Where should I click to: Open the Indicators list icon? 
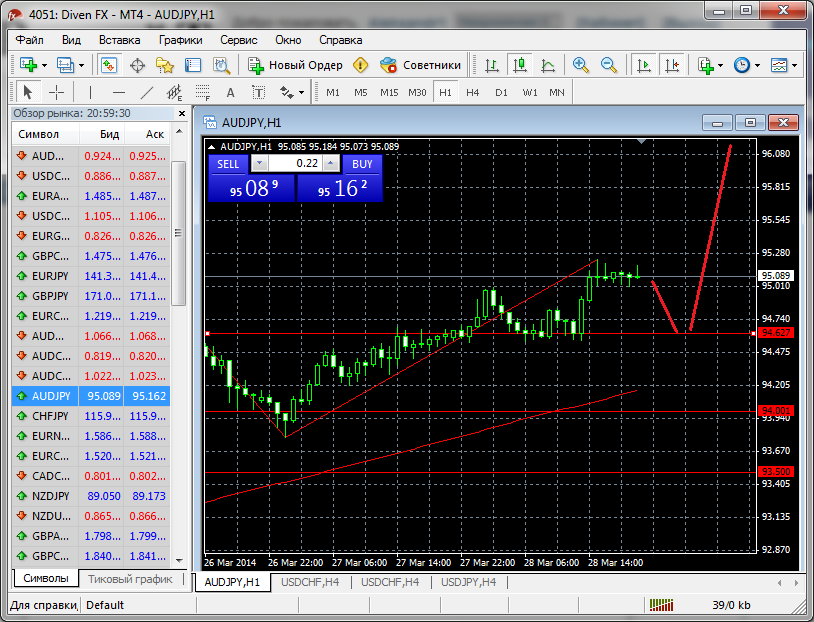(x=706, y=65)
